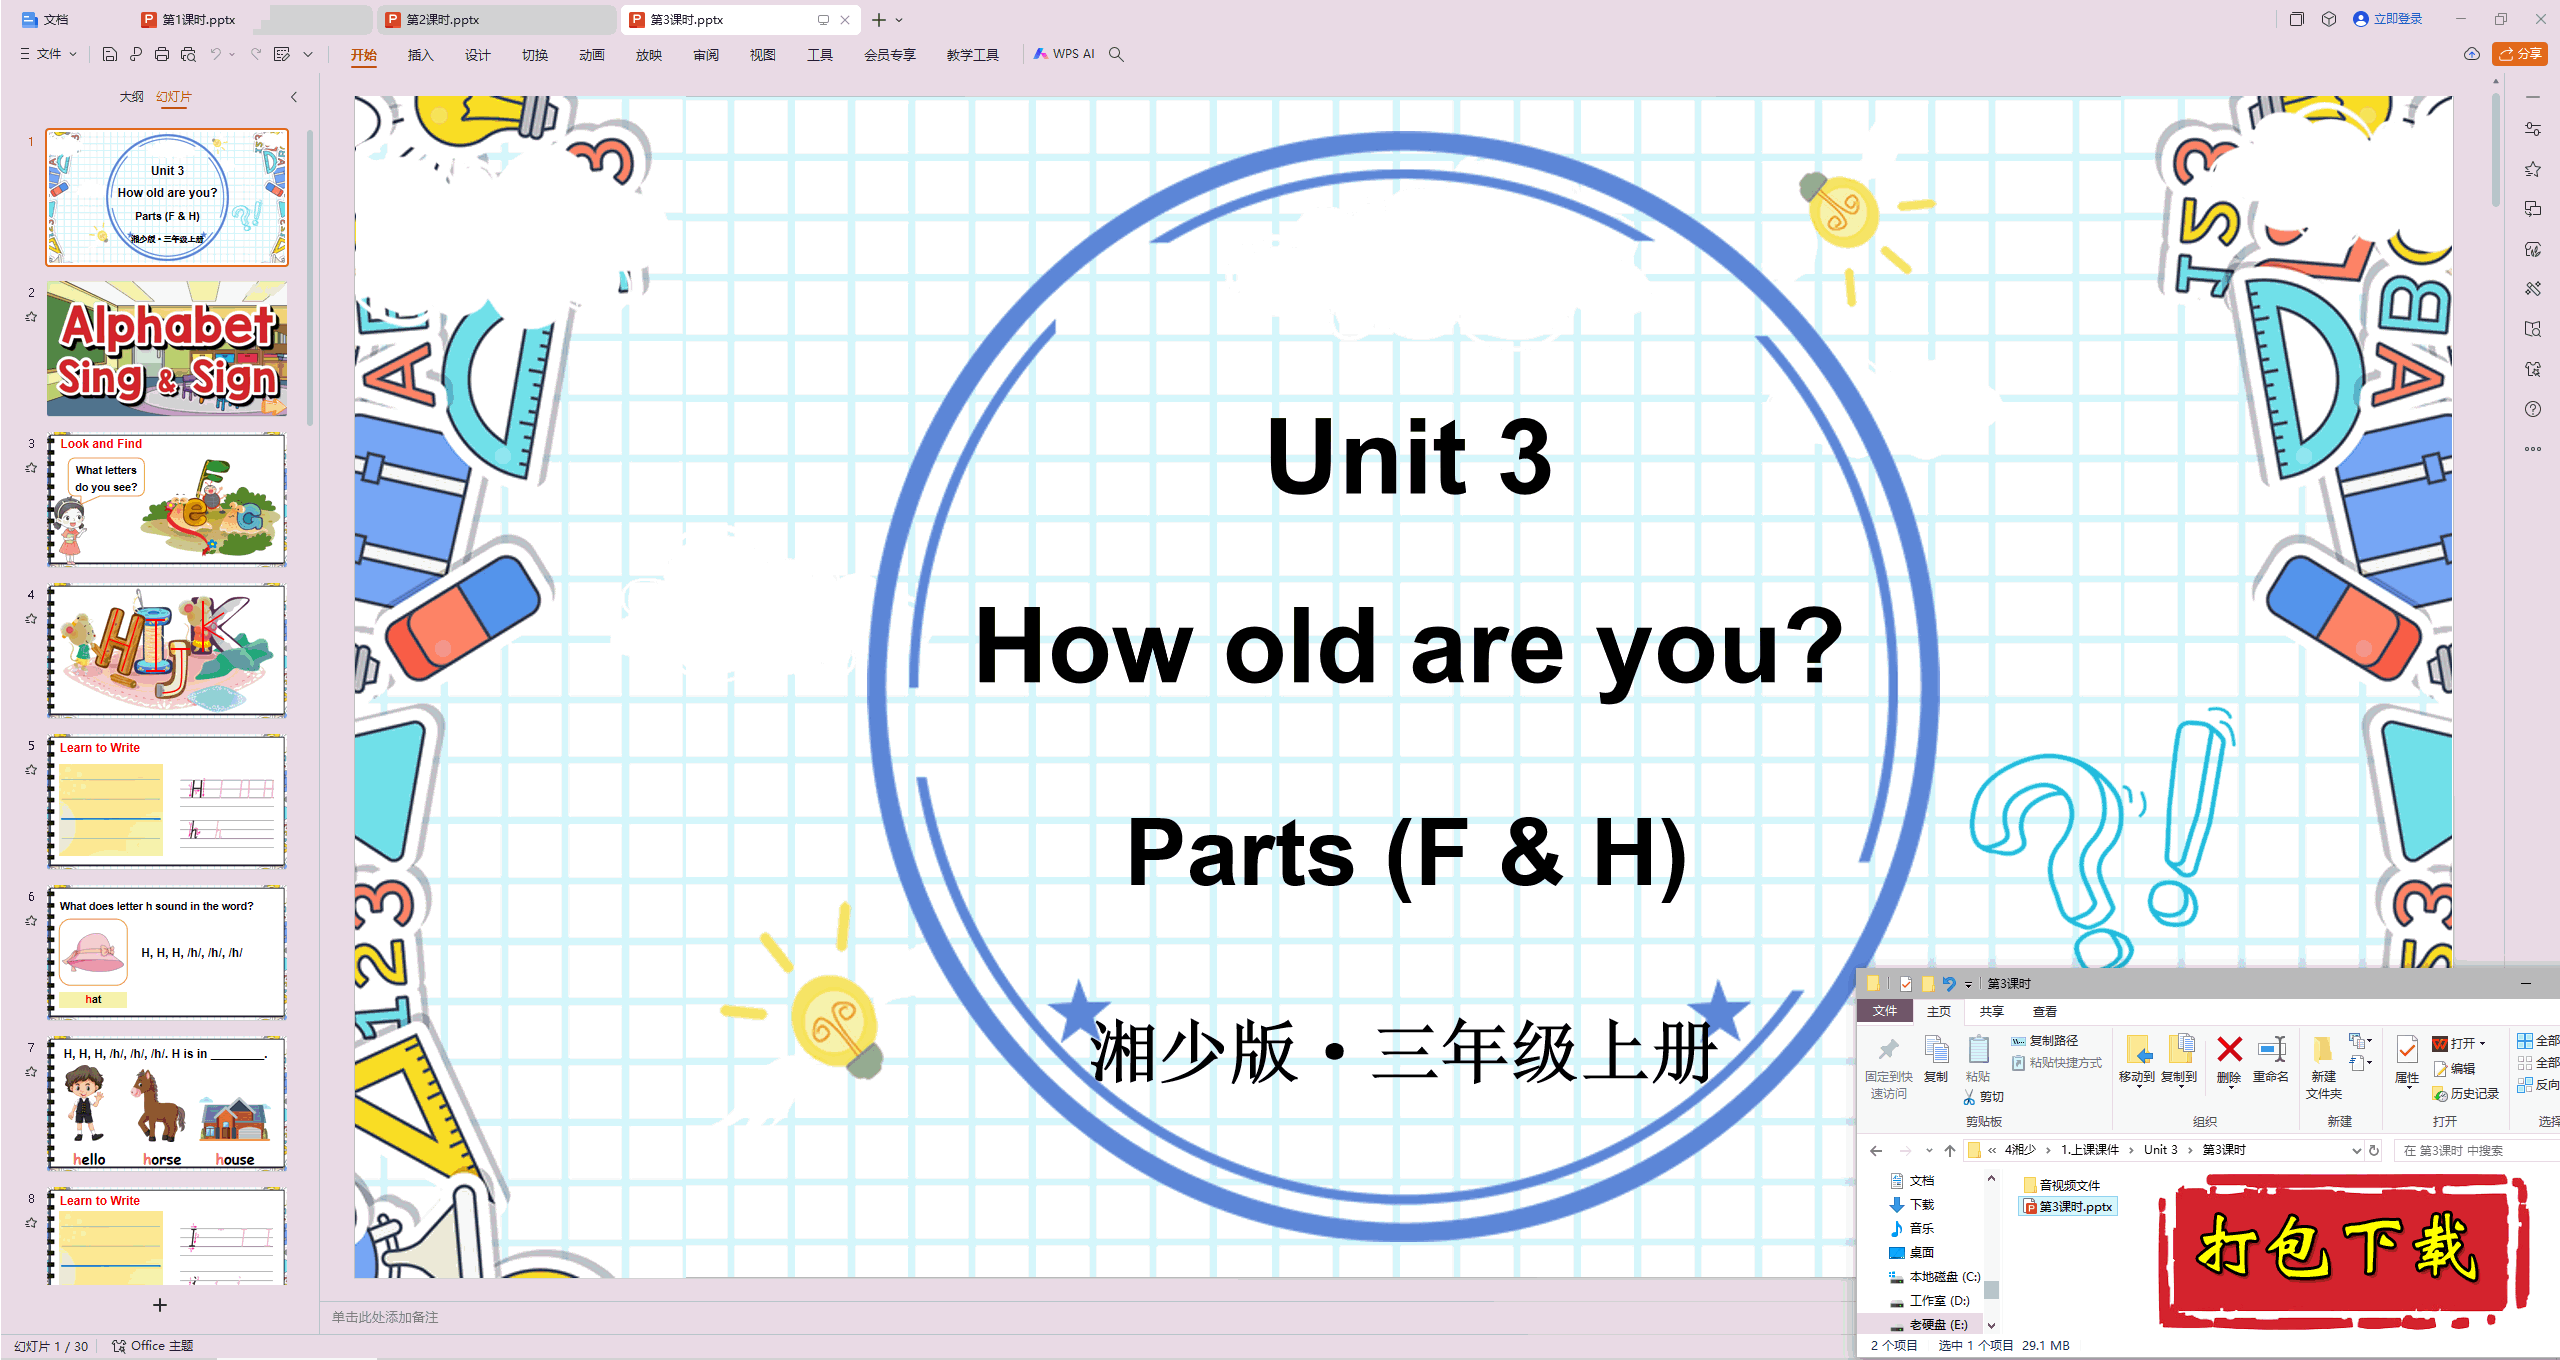Click the cube icon in WPS title bar
Image resolution: width=2560 pixels, height=1360 pixels.
click(2329, 19)
